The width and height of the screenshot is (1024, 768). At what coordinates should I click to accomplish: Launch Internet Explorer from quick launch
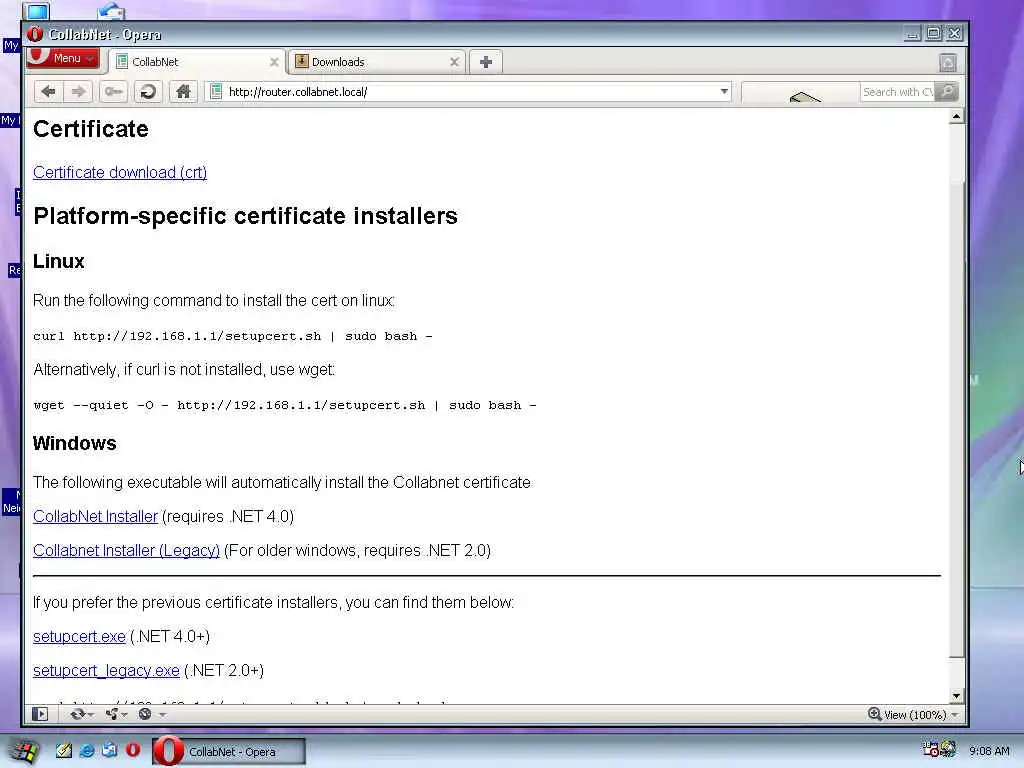86,751
